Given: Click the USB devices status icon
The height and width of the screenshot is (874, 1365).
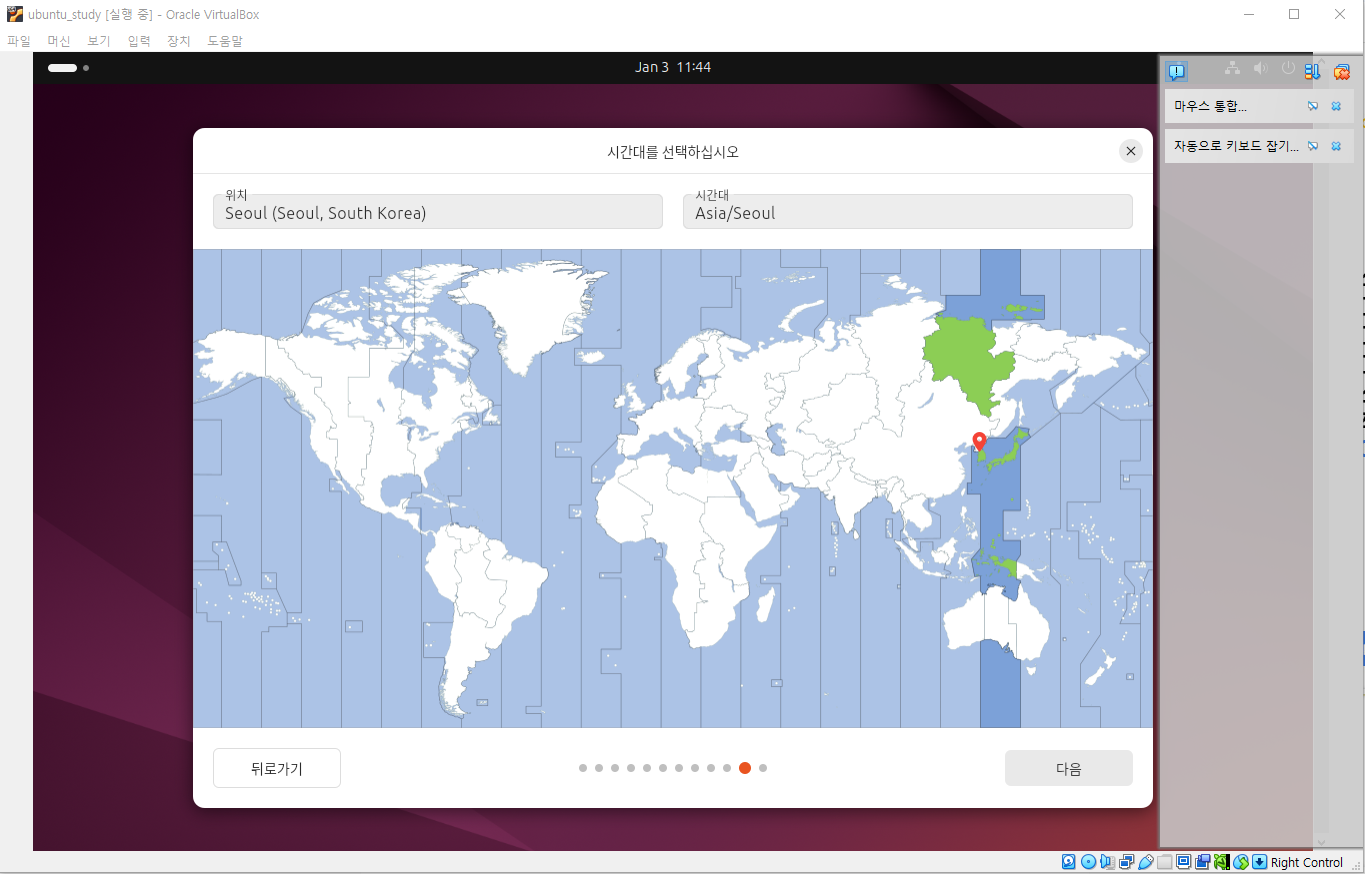Looking at the screenshot, I should (1145, 862).
